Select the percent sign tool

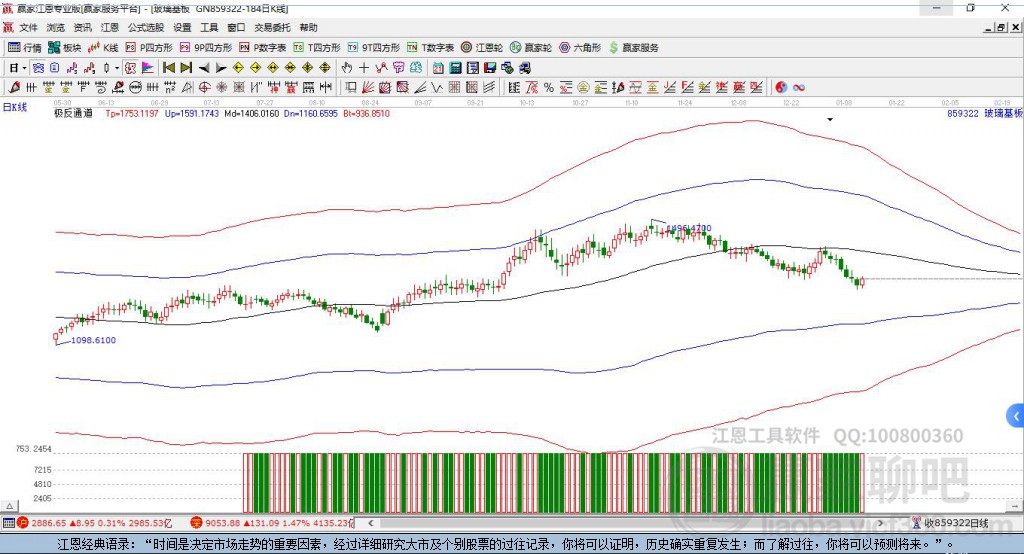click(549, 88)
